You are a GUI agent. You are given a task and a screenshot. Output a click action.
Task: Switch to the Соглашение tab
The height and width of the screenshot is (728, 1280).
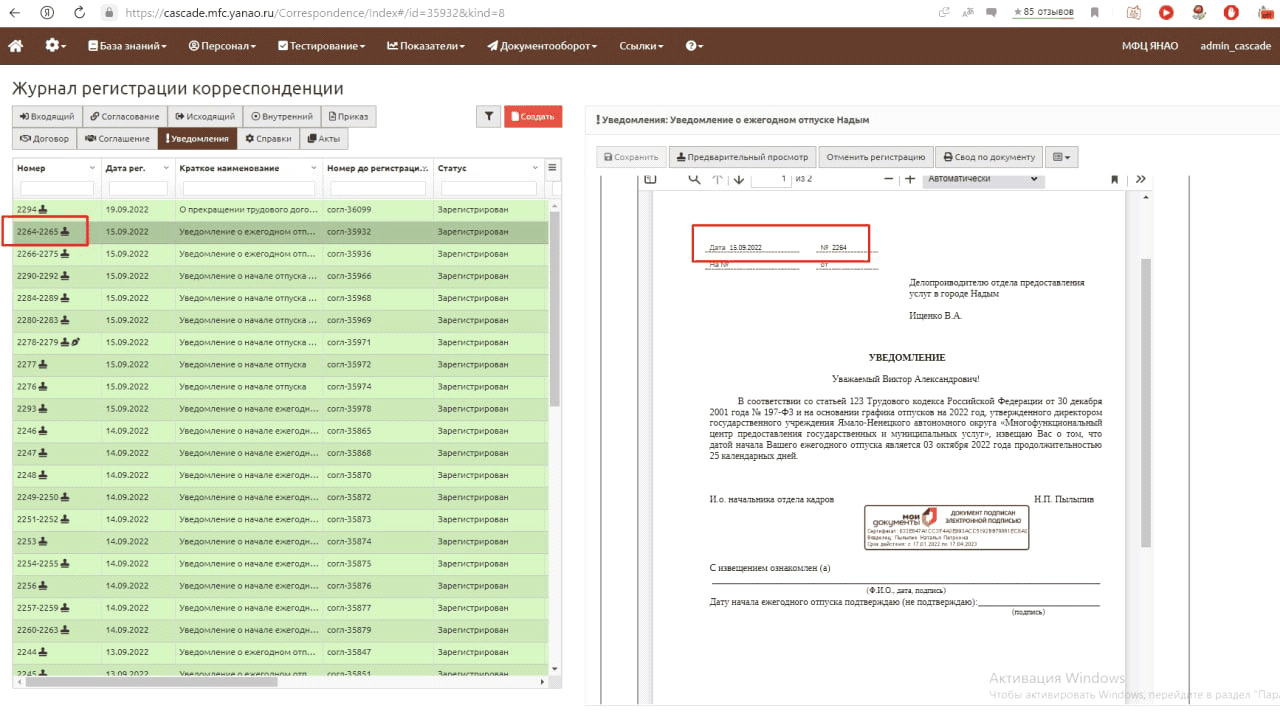(116, 139)
